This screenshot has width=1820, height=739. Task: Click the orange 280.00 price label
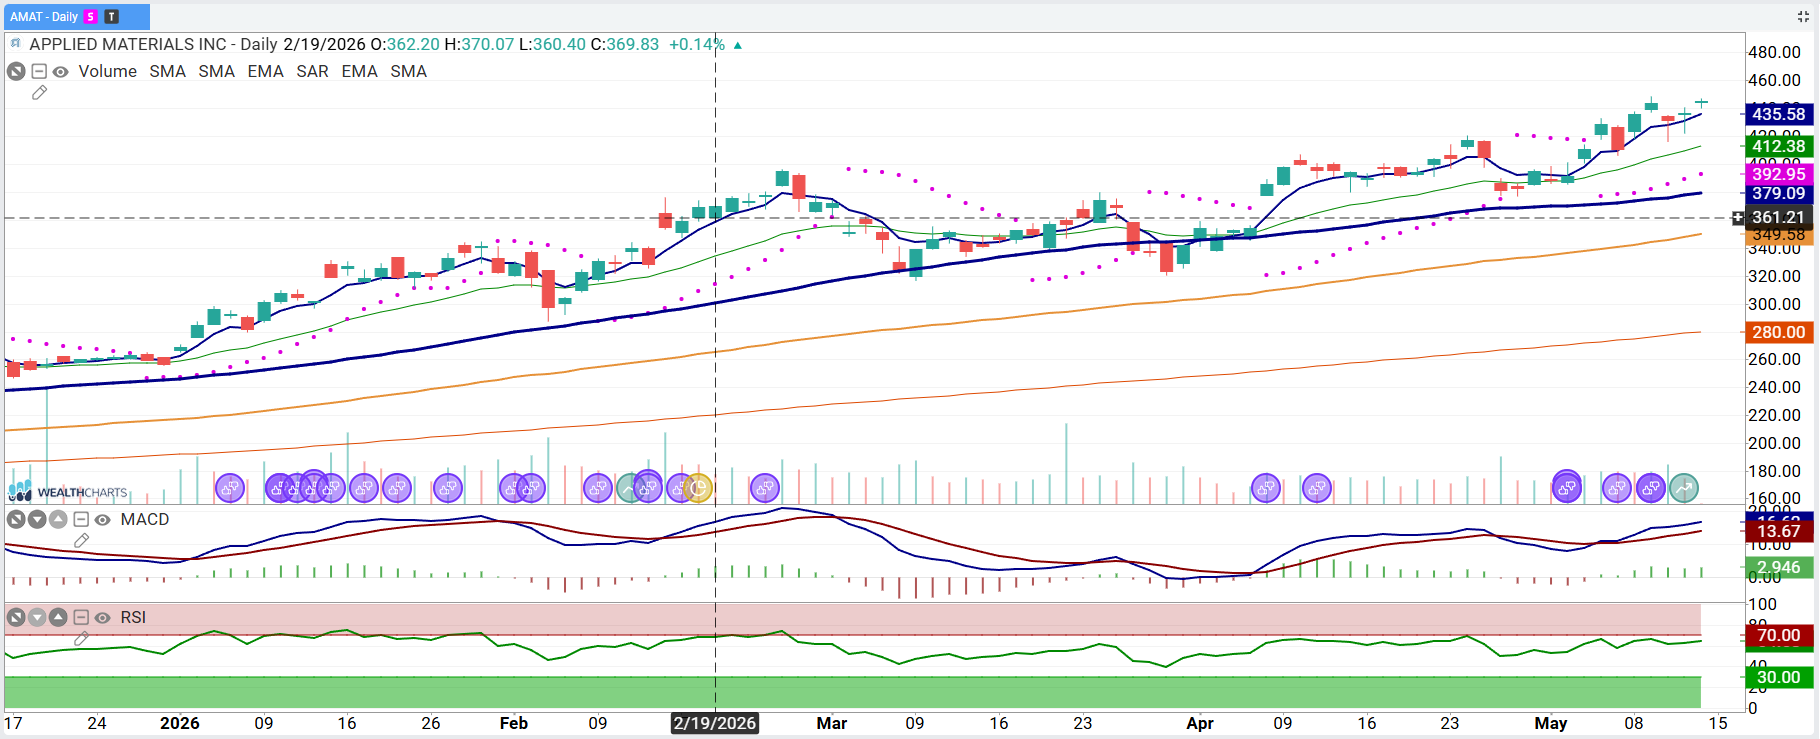click(x=1779, y=332)
